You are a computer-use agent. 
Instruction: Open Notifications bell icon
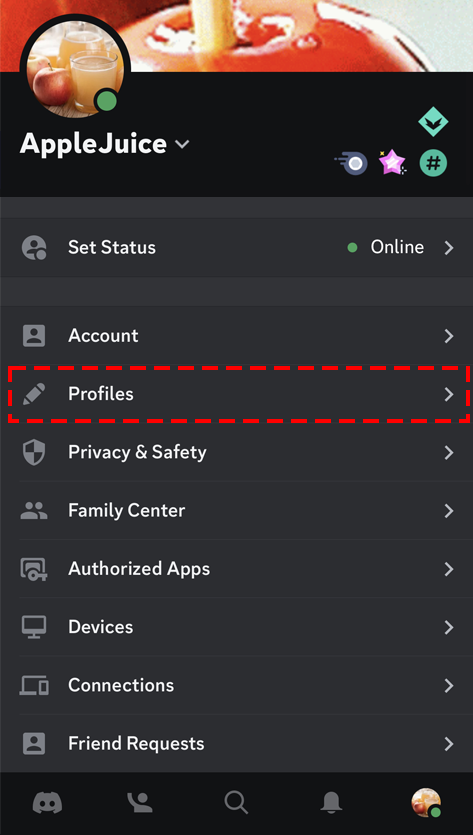(x=330, y=802)
